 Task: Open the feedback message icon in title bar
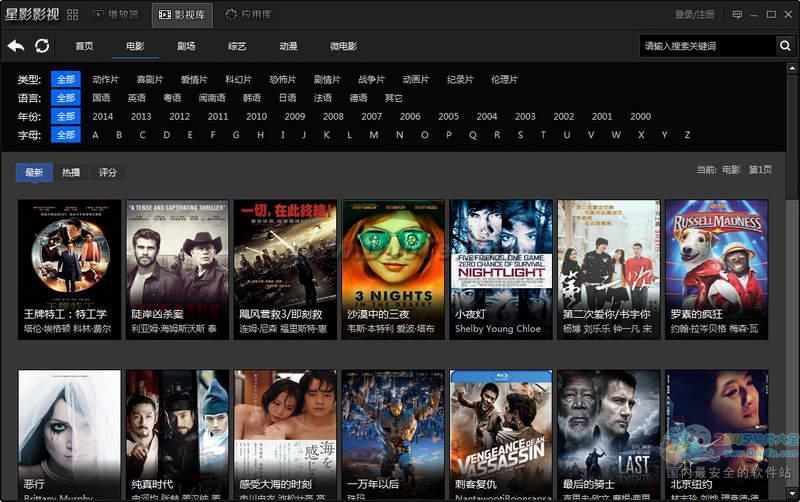click(737, 14)
